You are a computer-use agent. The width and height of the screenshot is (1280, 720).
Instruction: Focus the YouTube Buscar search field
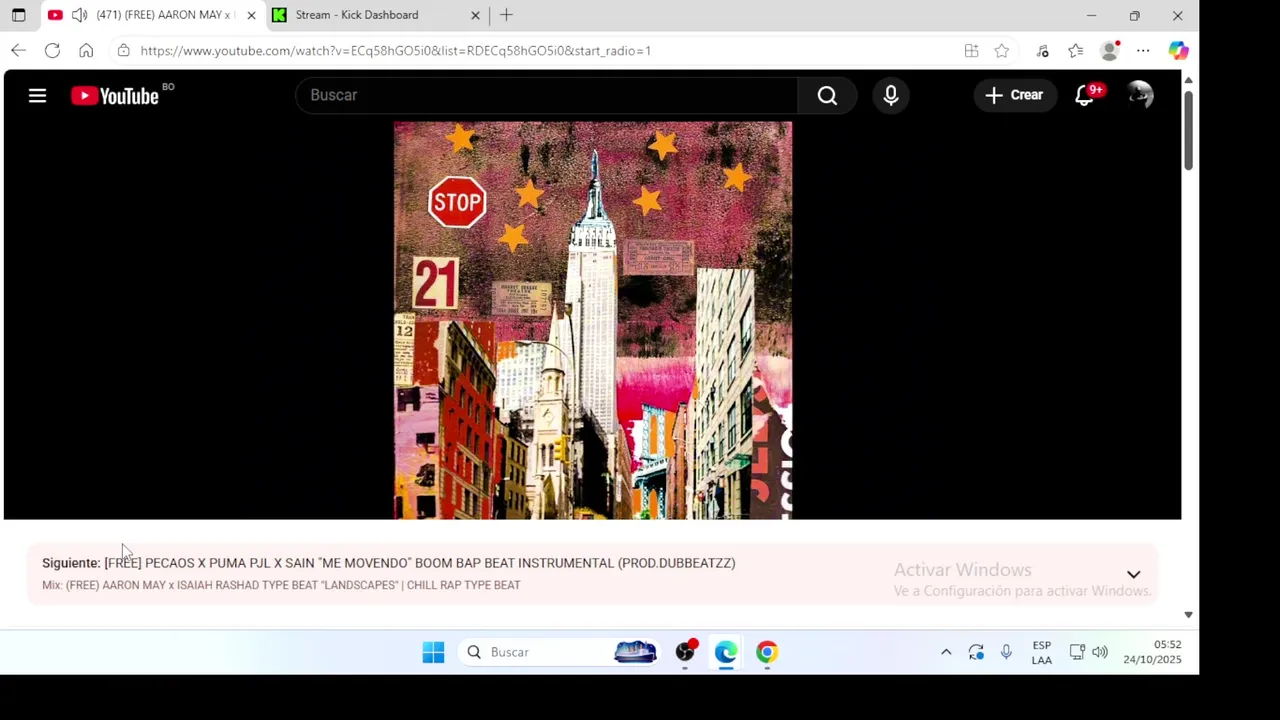coord(548,95)
